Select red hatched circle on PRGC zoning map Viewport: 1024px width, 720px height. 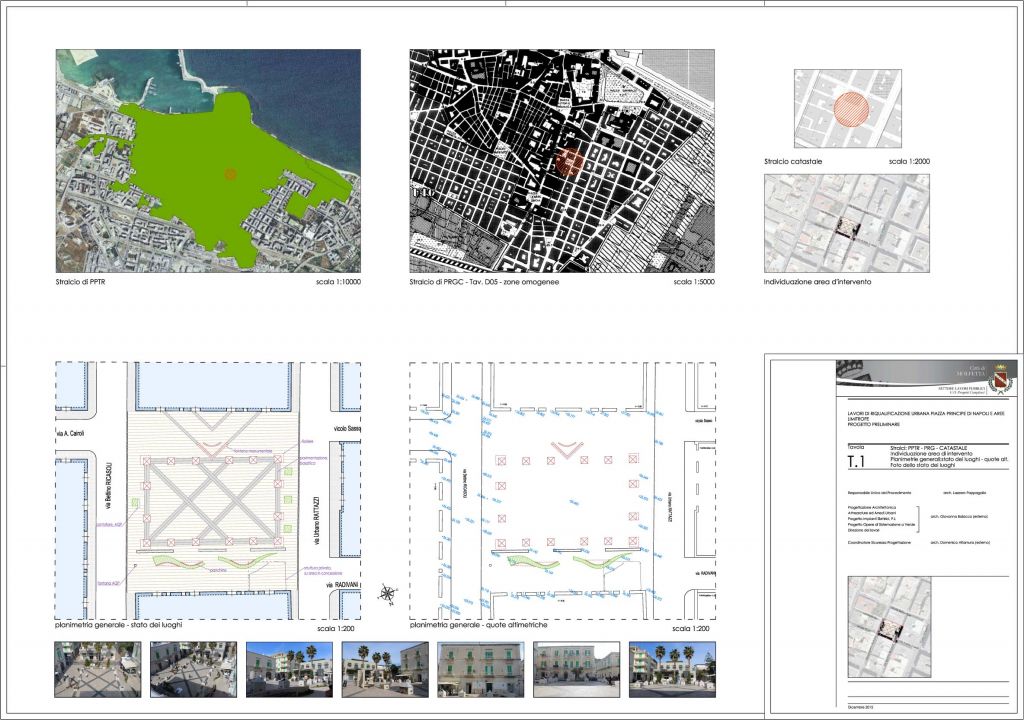[568, 163]
